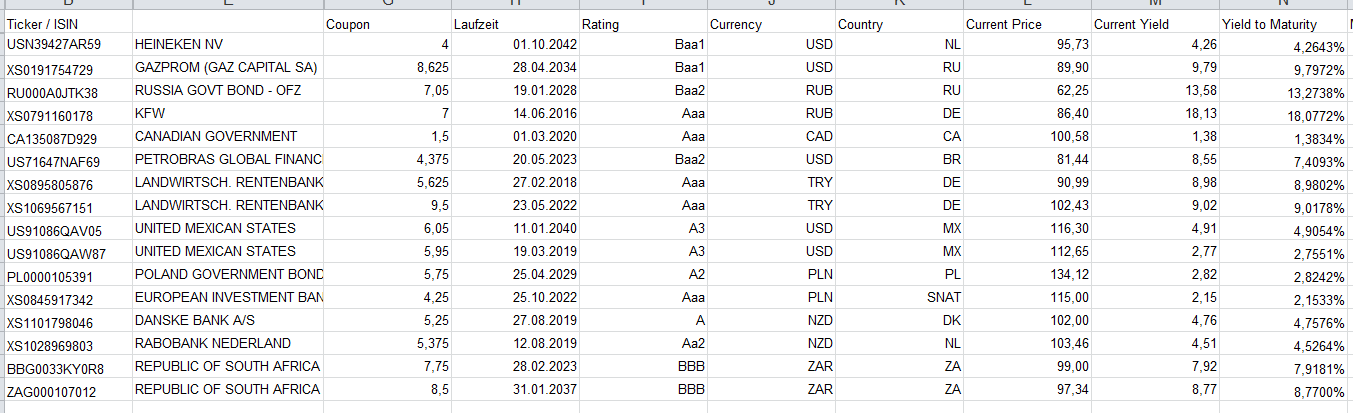Select the KFW bond name cell
1353x413 pixels.
tap(227, 114)
